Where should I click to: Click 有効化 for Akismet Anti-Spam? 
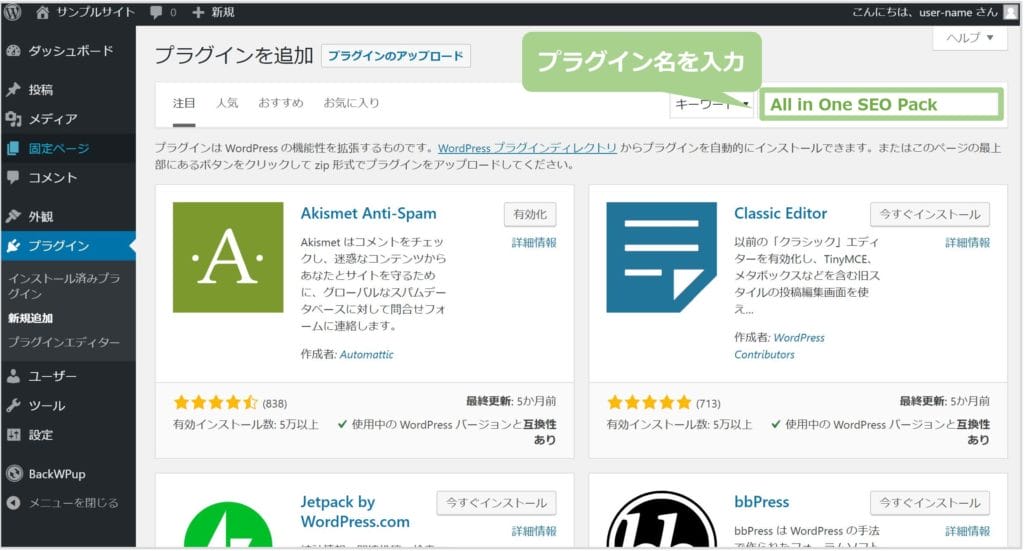point(530,214)
